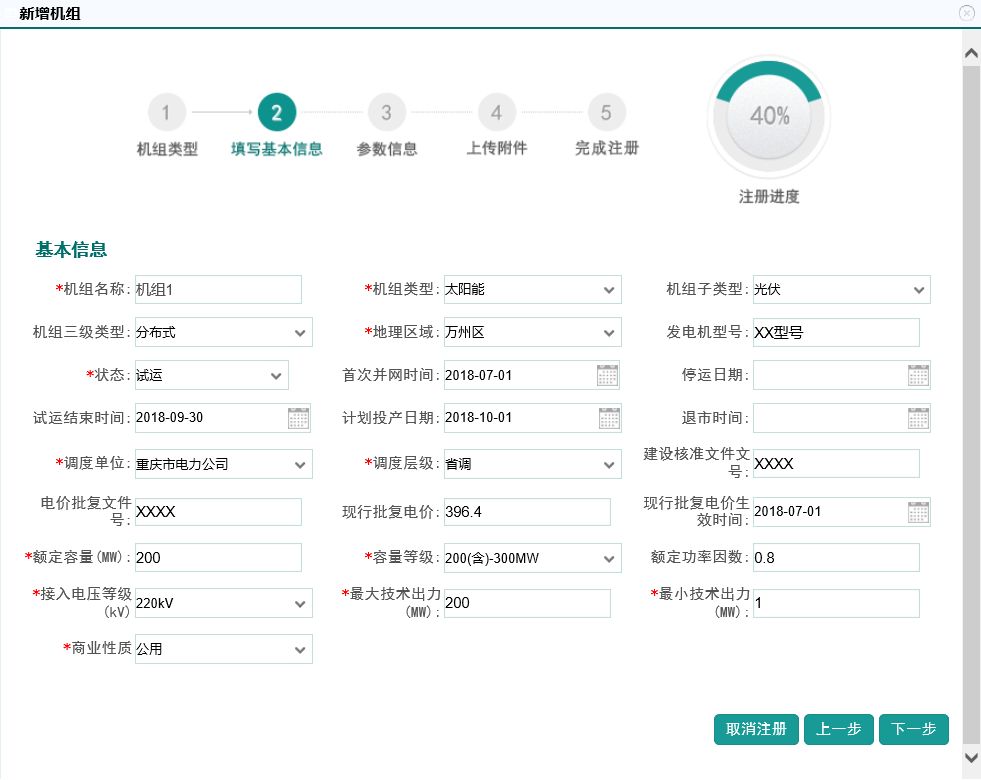The height and width of the screenshot is (780, 981).
Task: Open 容量等级 dropdown
Action: pyautogui.click(x=609, y=558)
